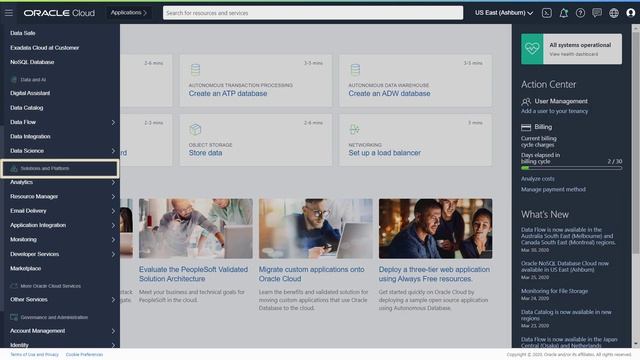Click Create an ATP database link
The width and height of the screenshot is (640, 360).
click(x=228, y=93)
